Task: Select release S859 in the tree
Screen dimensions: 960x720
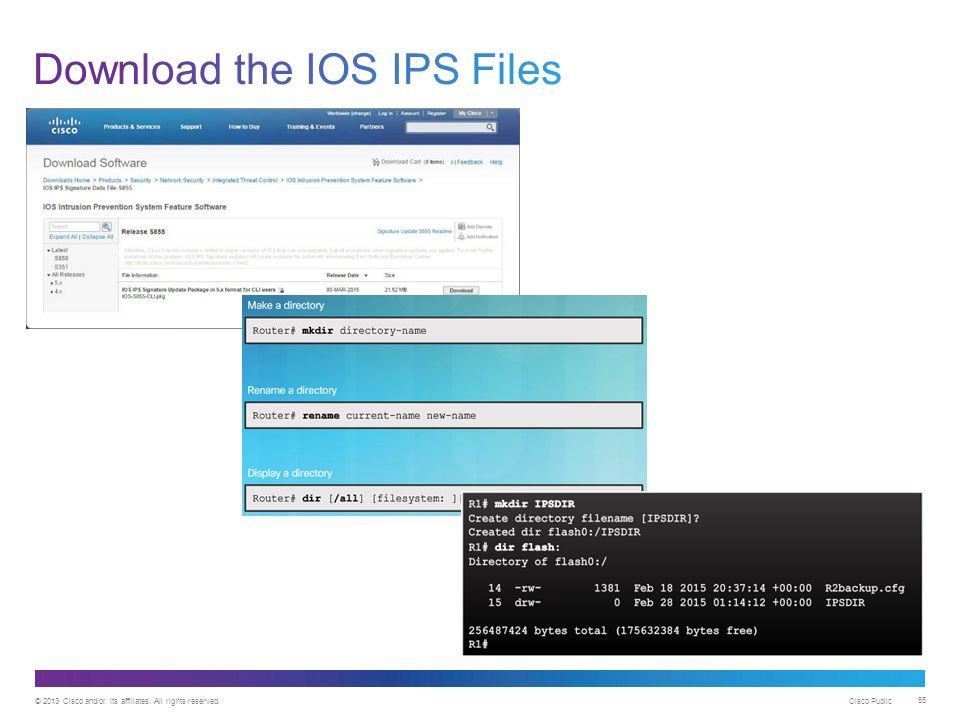Action: (x=61, y=258)
